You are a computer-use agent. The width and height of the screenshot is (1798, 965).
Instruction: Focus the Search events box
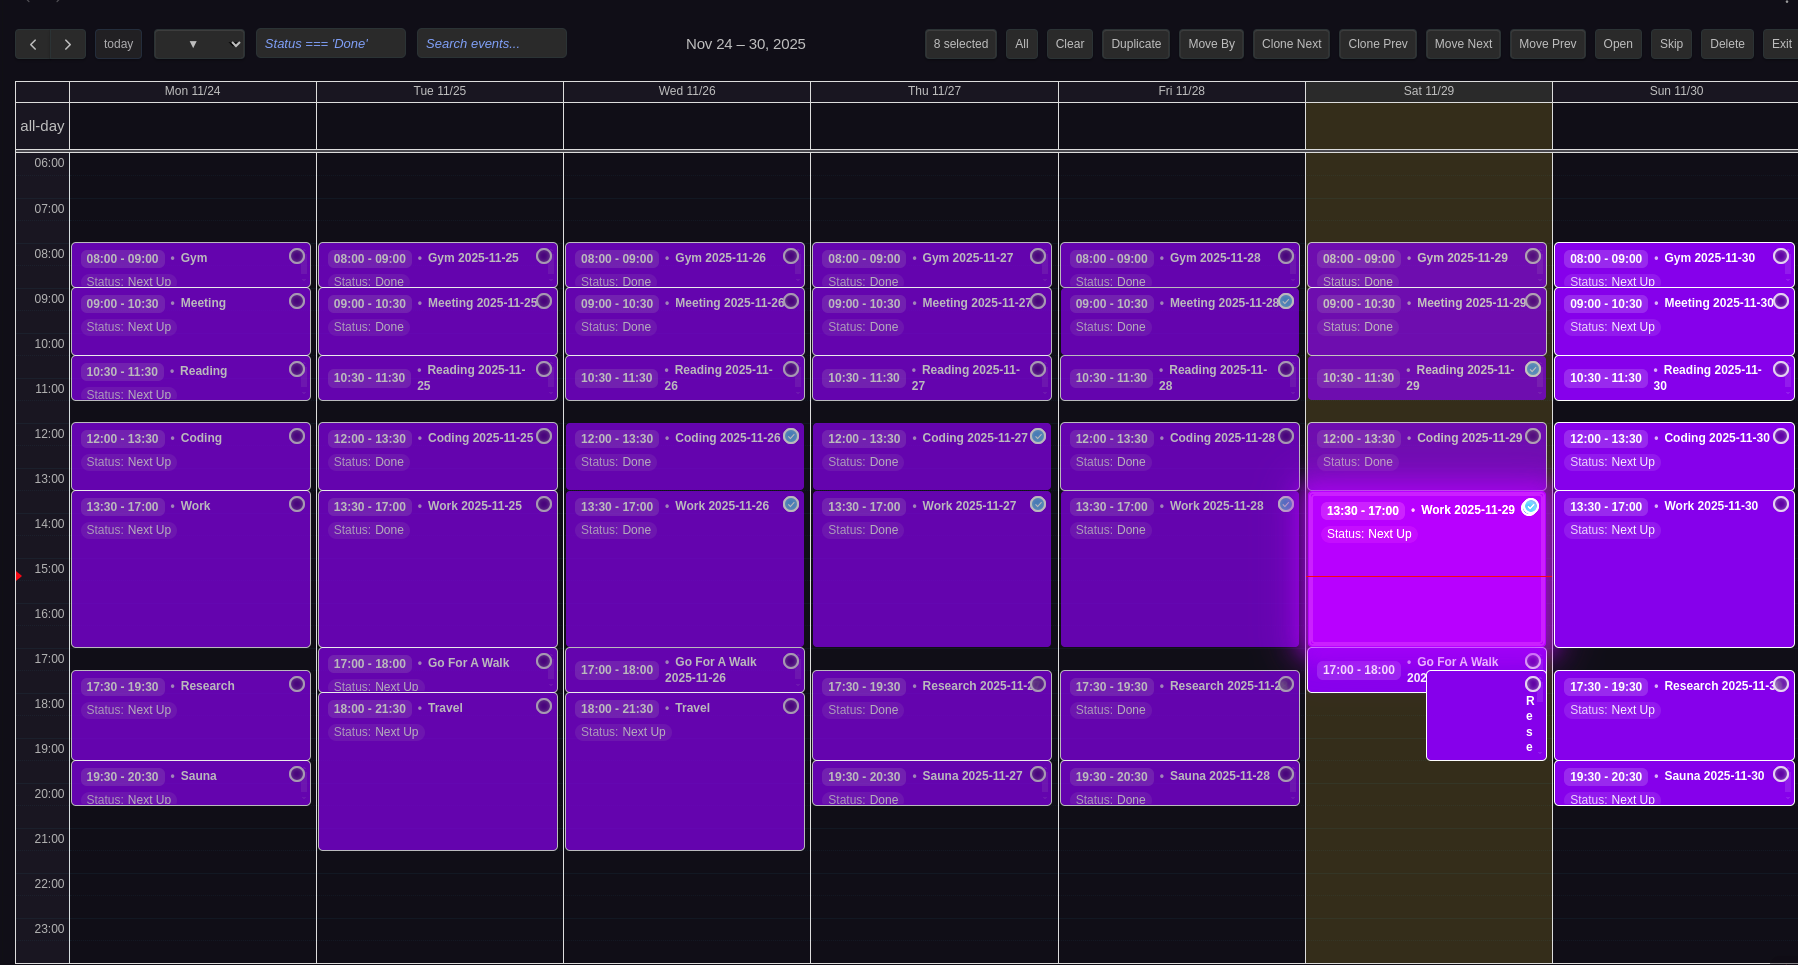point(491,44)
